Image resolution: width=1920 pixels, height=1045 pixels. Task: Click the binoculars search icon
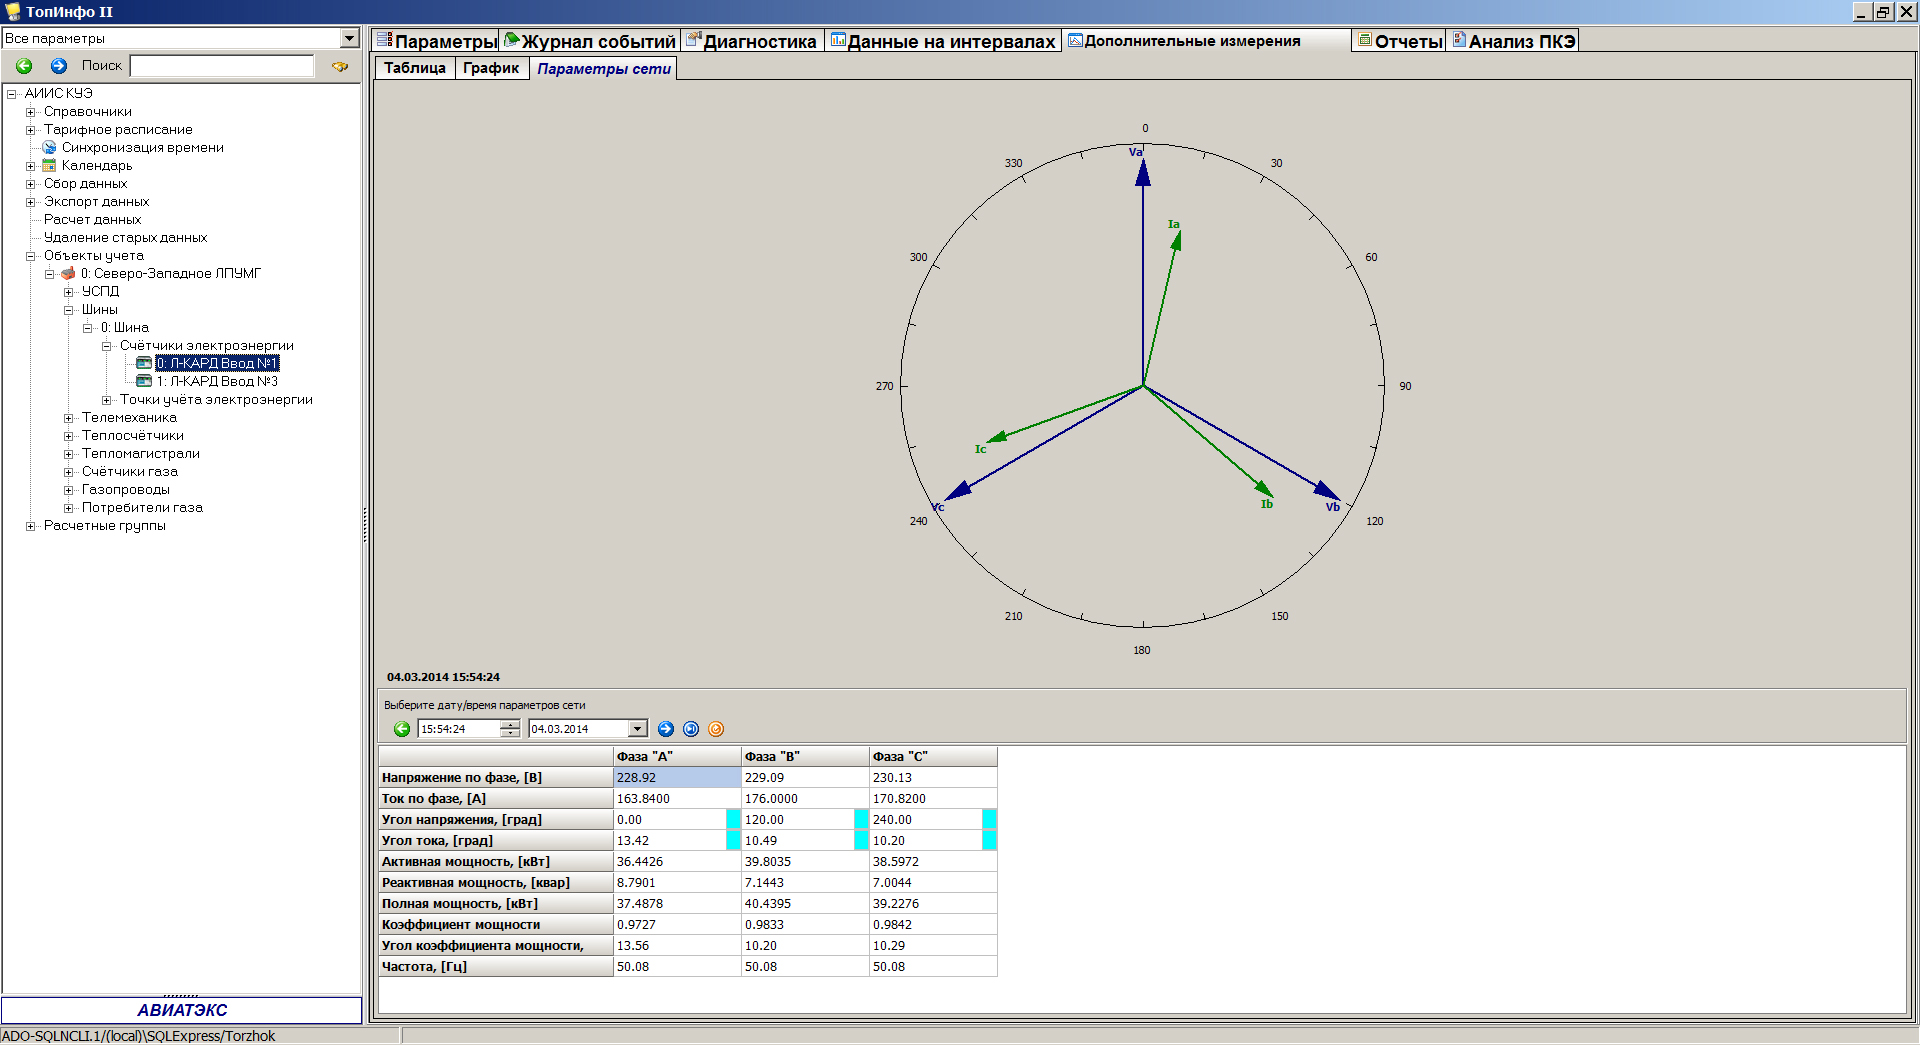(x=340, y=66)
